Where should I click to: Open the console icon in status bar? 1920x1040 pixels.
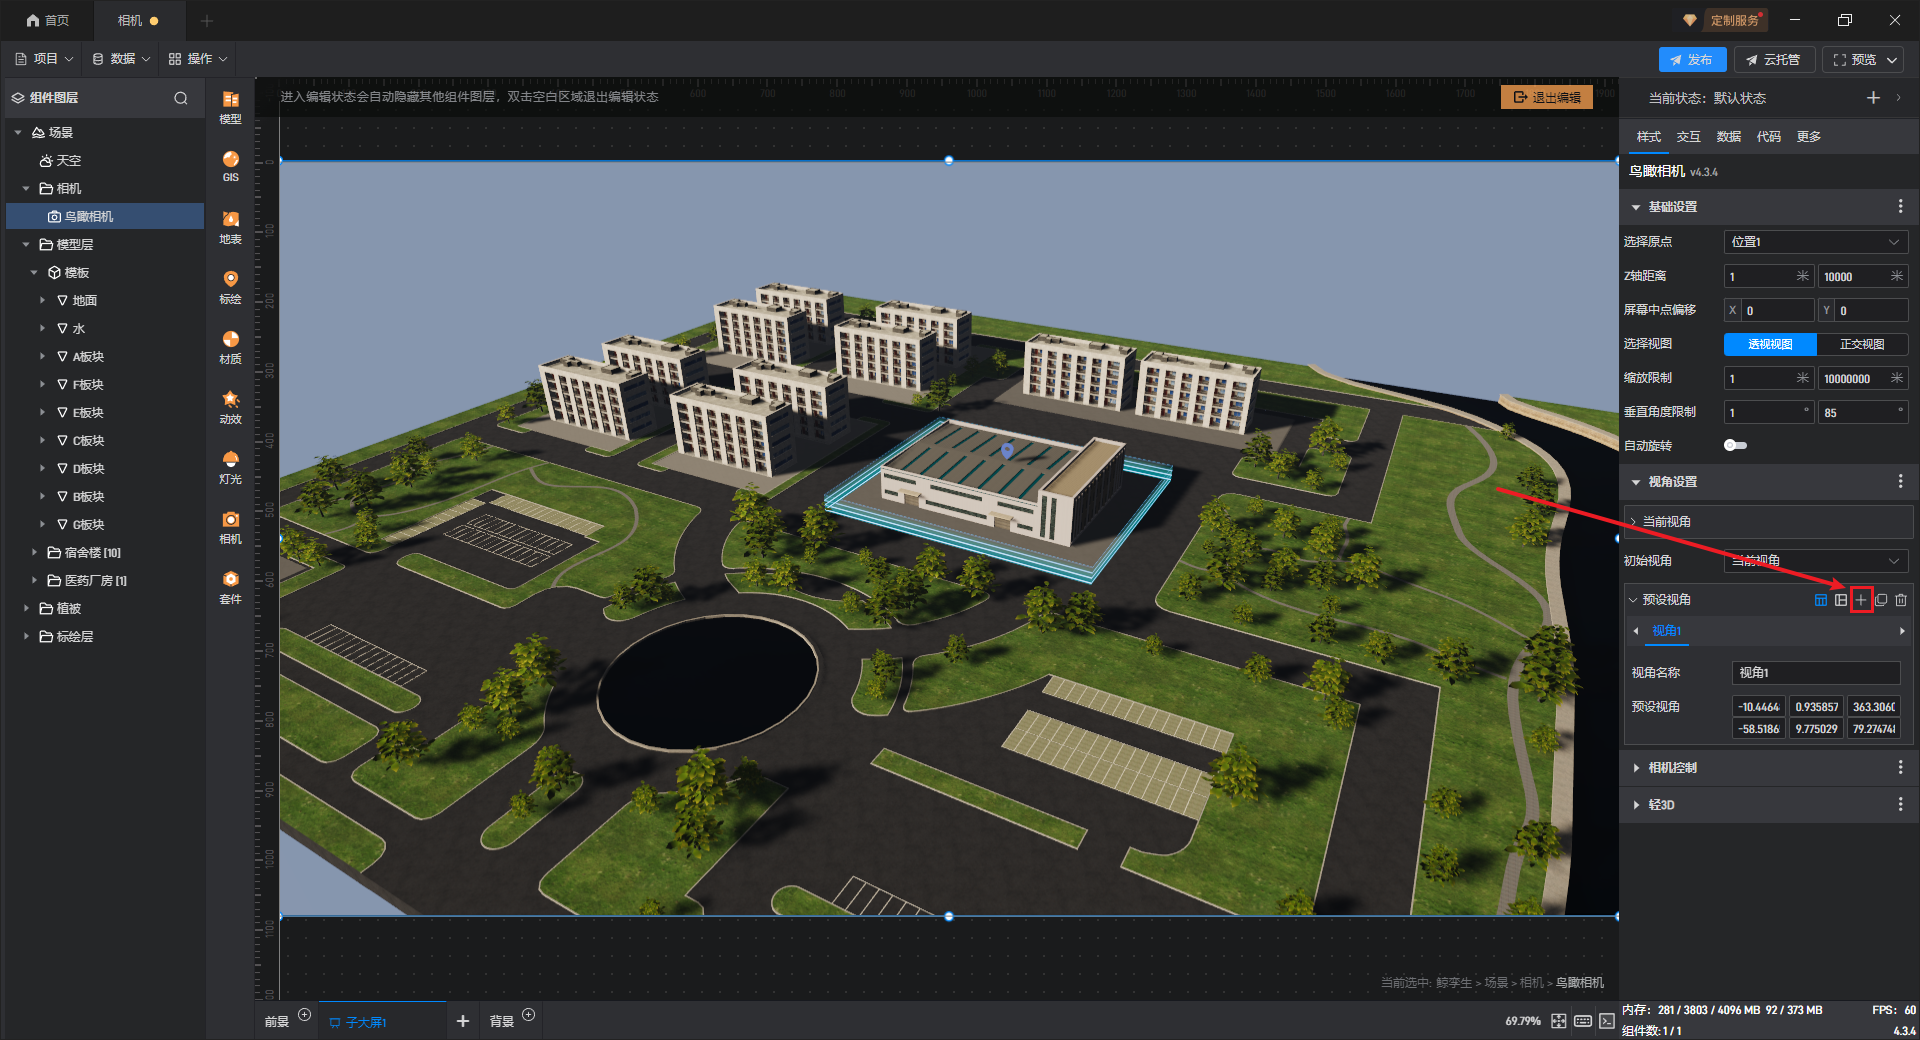click(1606, 1021)
